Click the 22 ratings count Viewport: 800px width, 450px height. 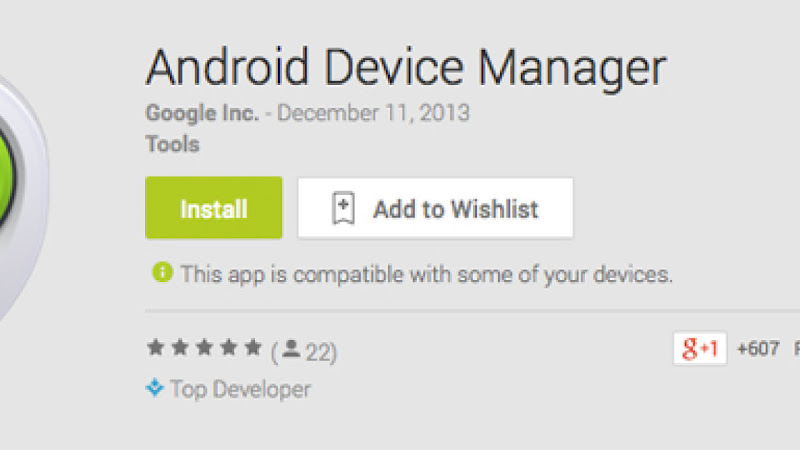point(318,352)
